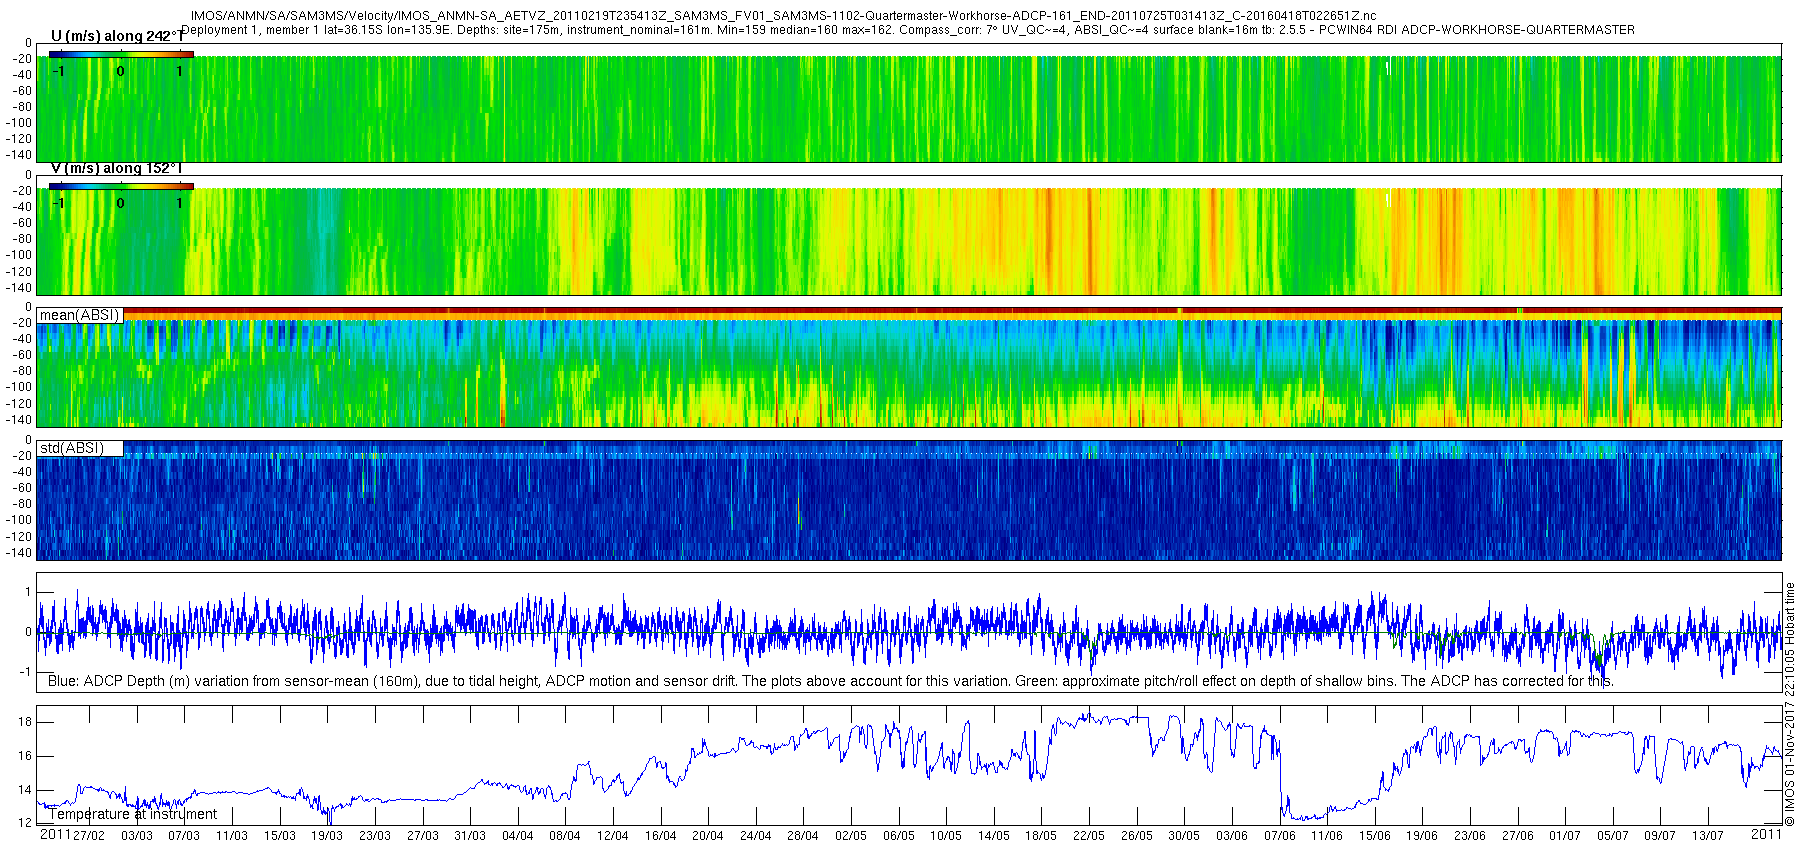Click the '30/05' date tick label
This screenshot has width=1800, height=850.
[1184, 836]
